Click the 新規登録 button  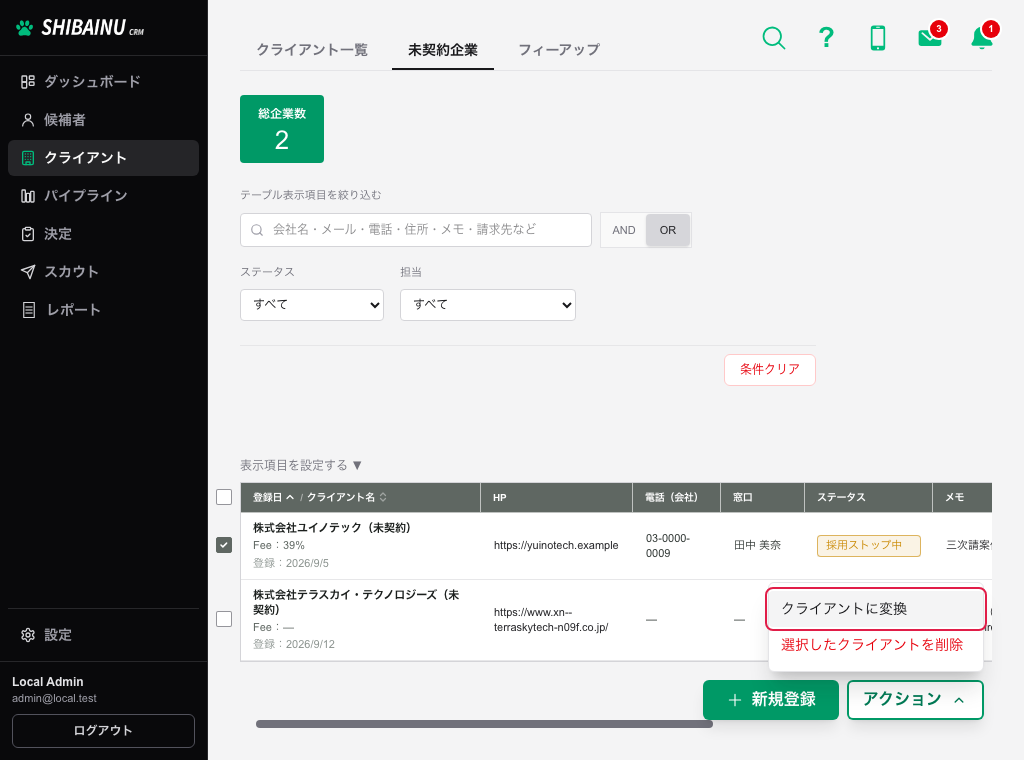pyautogui.click(x=771, y=700)
